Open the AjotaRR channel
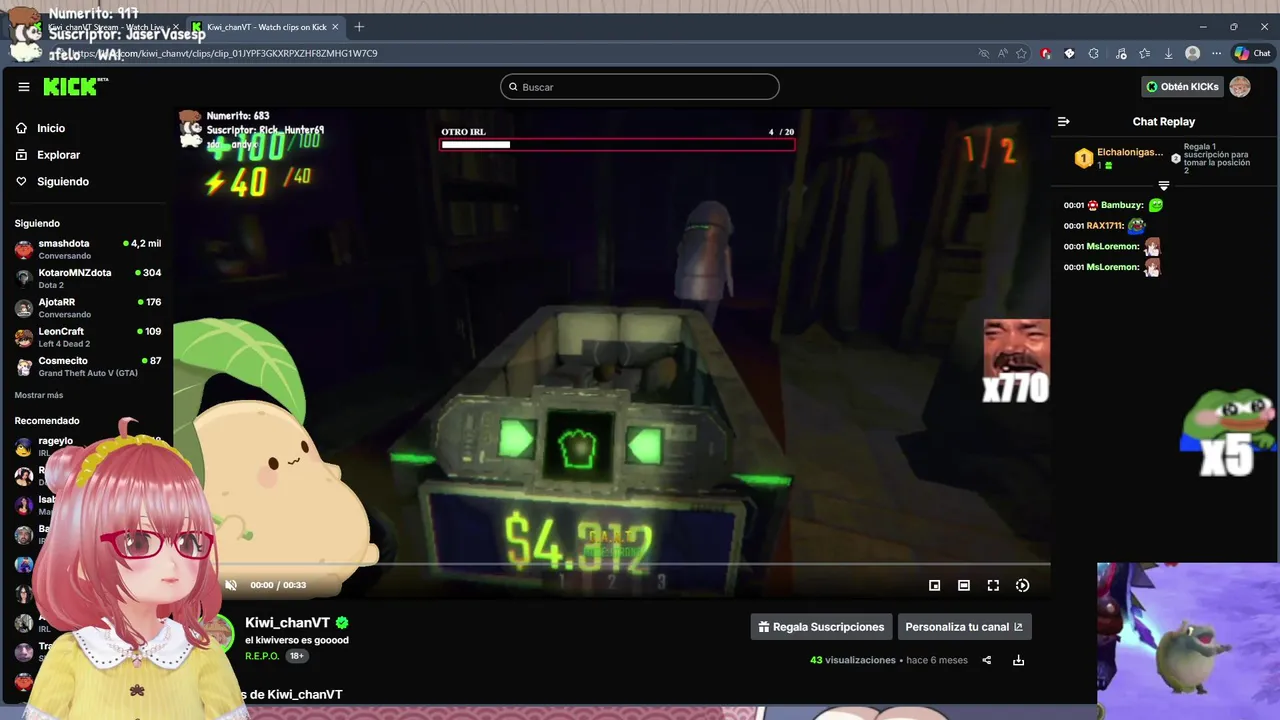This screenshot has height=720, width=1280. pyautogui.click(x=87, y=307)
